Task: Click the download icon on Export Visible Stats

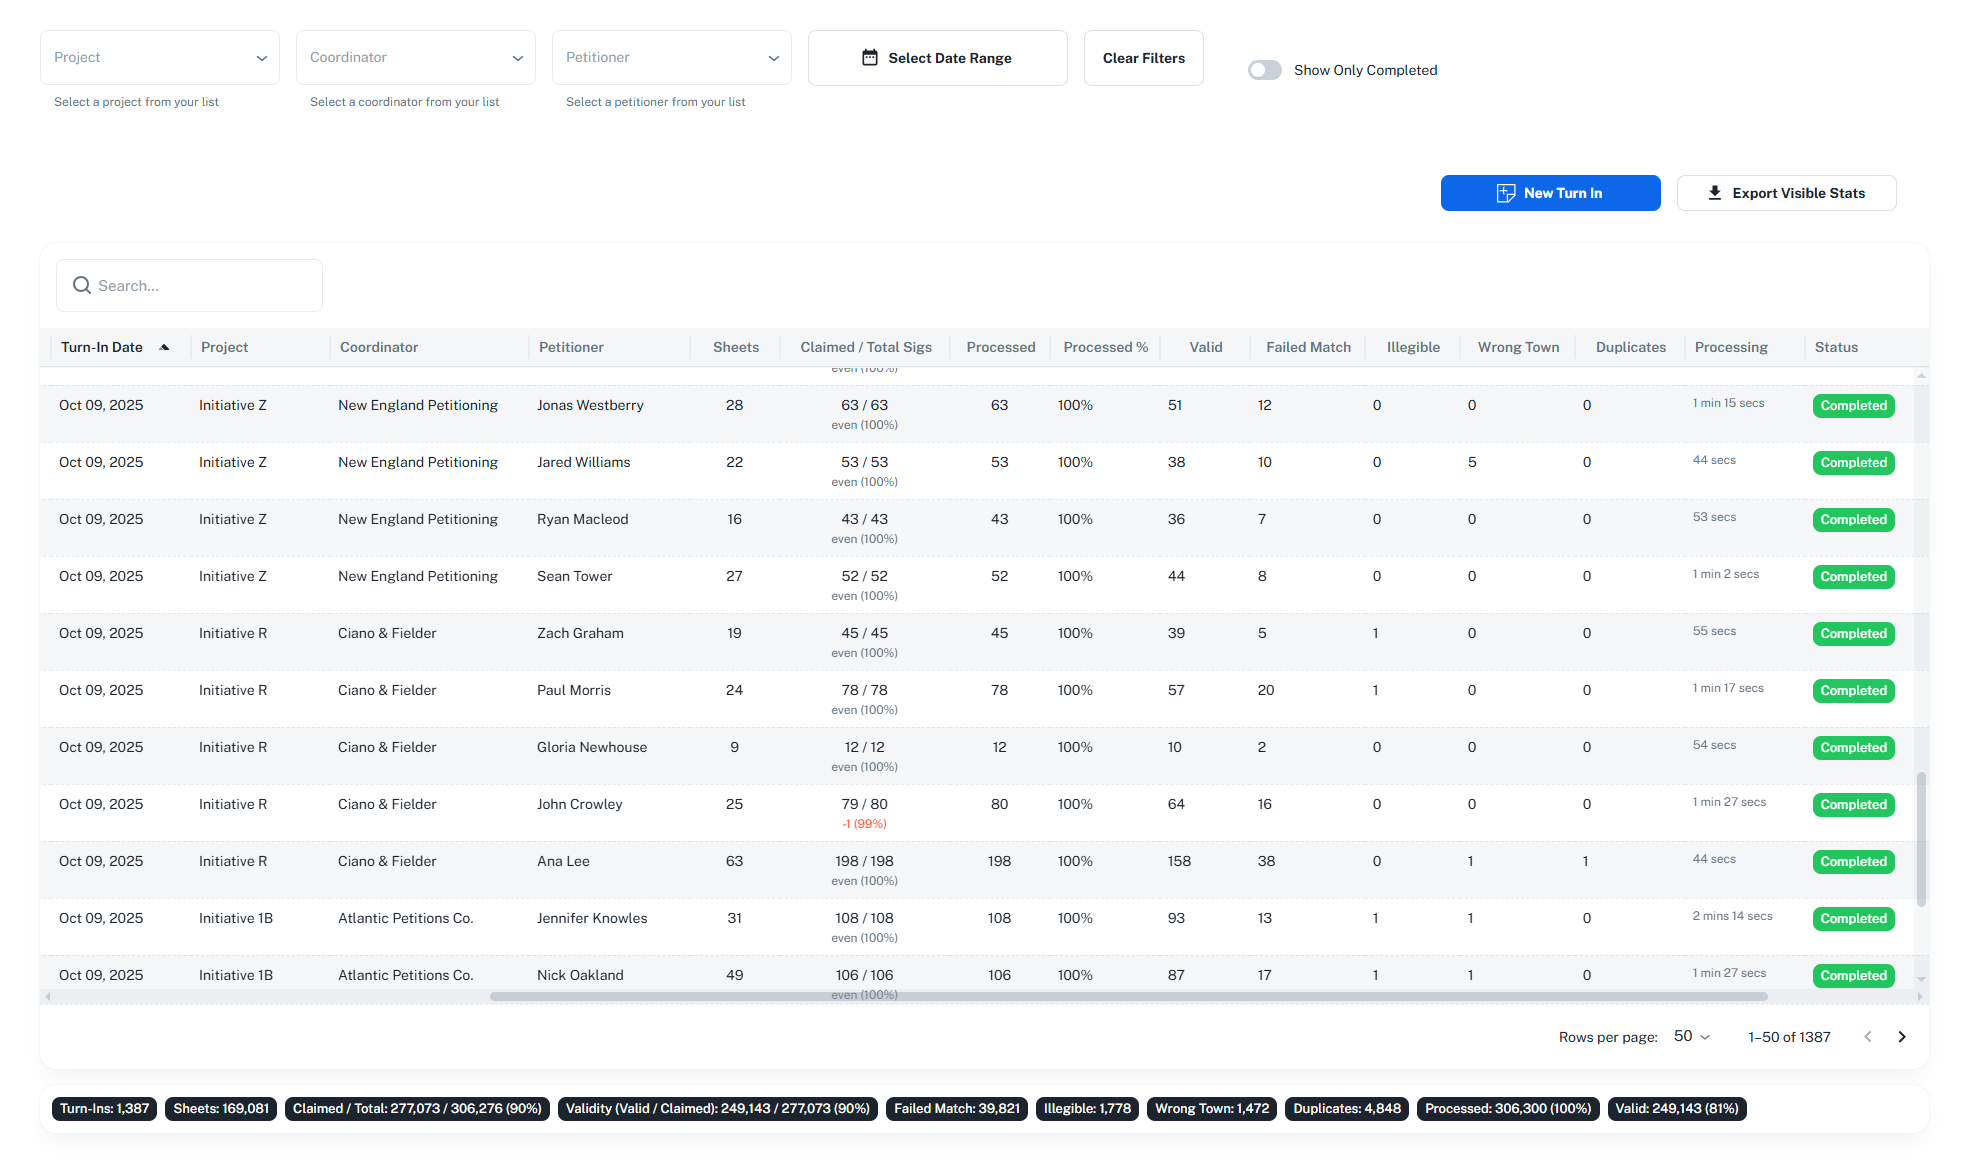Action: (x=1714, y=193)
